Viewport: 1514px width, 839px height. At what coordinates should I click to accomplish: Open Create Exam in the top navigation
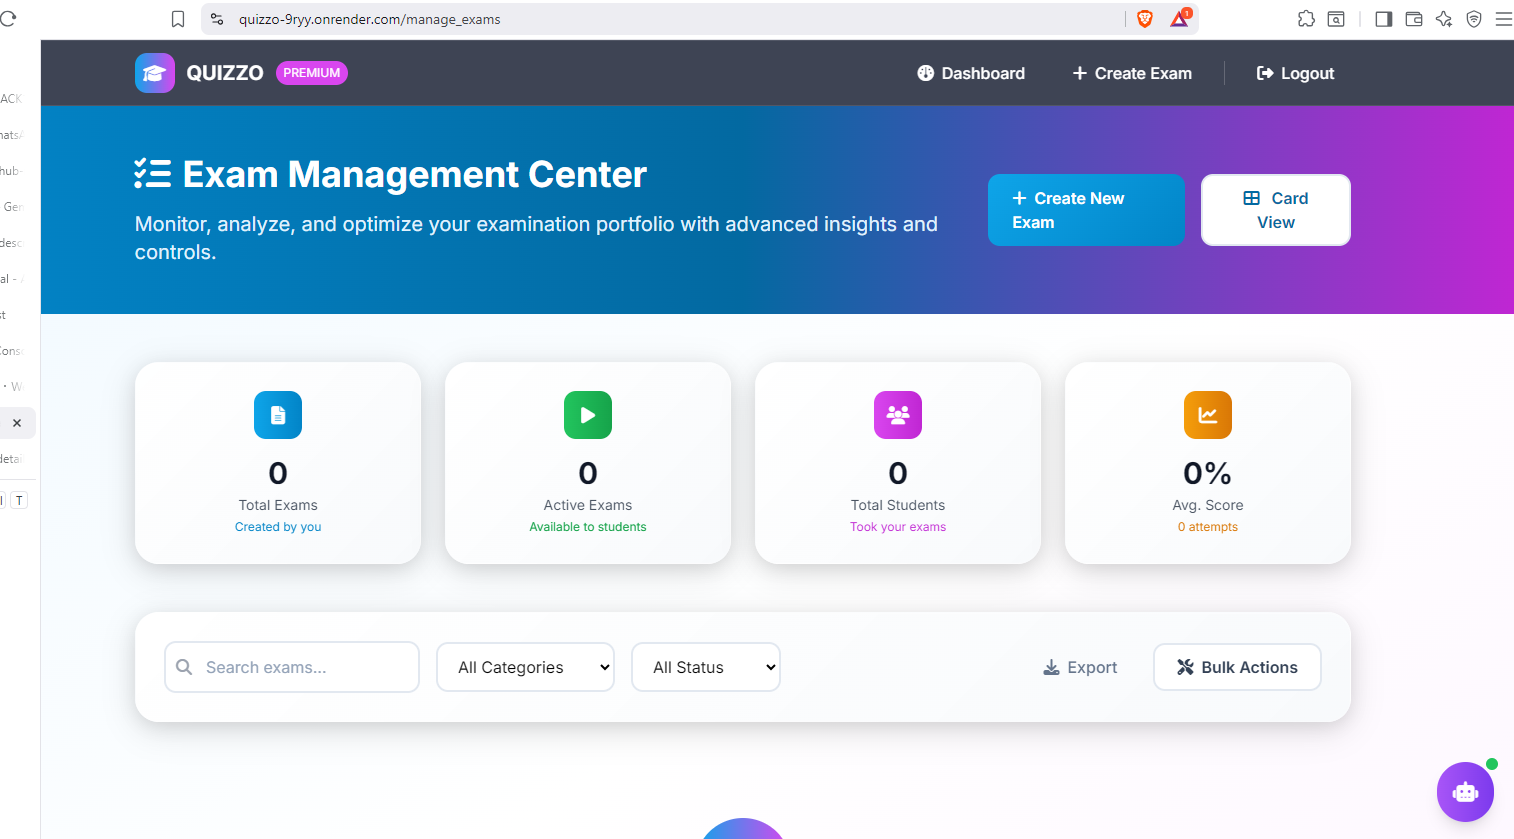[1132, 73]
